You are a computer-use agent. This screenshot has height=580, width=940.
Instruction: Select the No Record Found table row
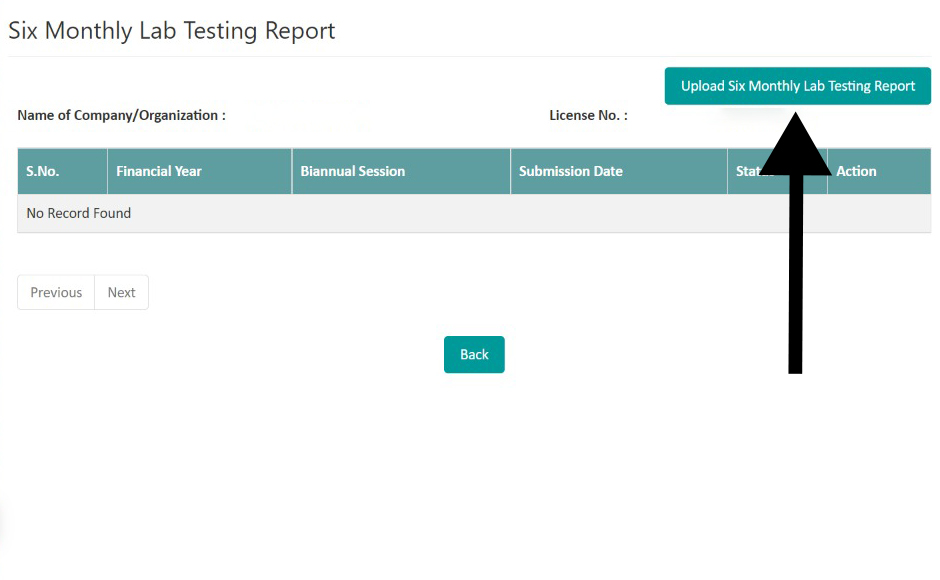[x=474, y=213]
